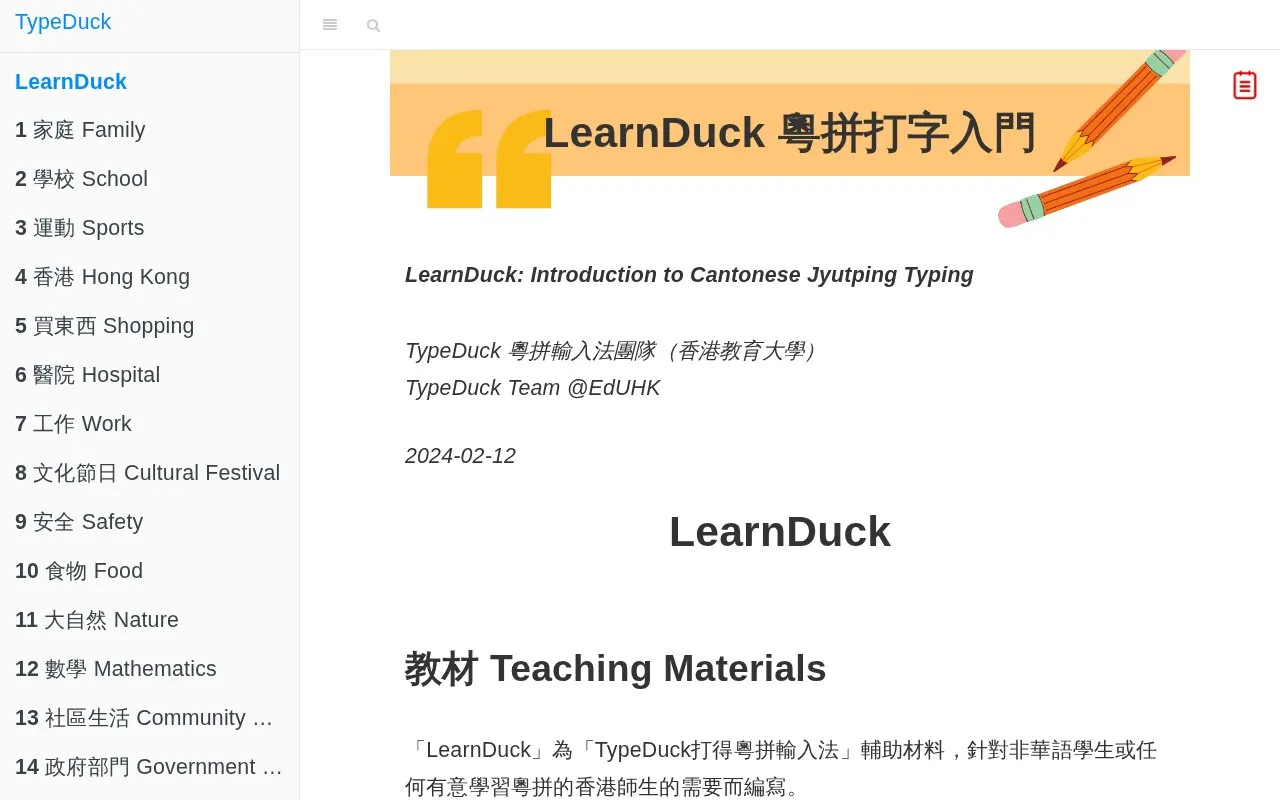
Task: Go to chapter 14 政府部門 Government
Action: pyautogui.click(x=149, y=767)
